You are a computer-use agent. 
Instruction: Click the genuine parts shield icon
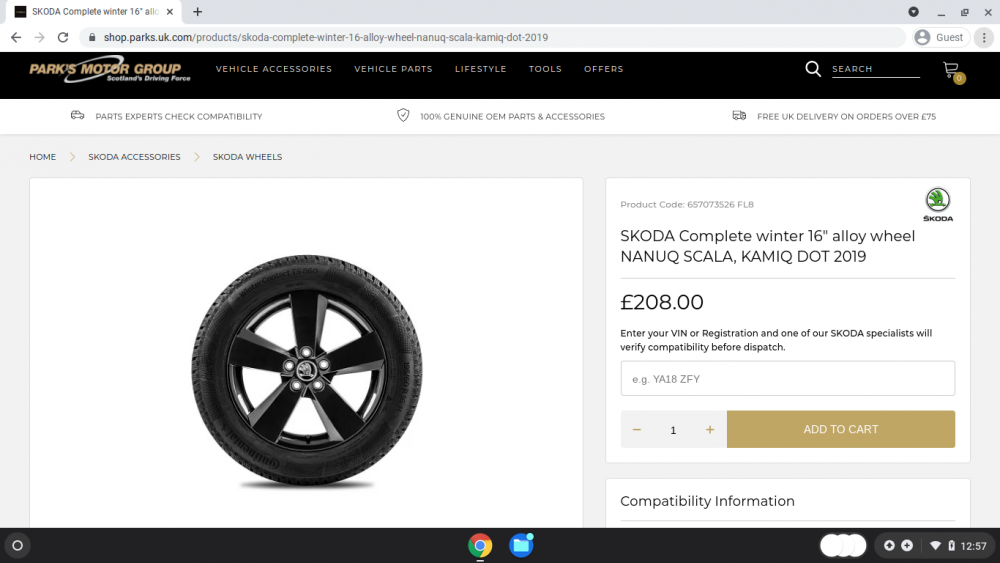tap(403, 115)
